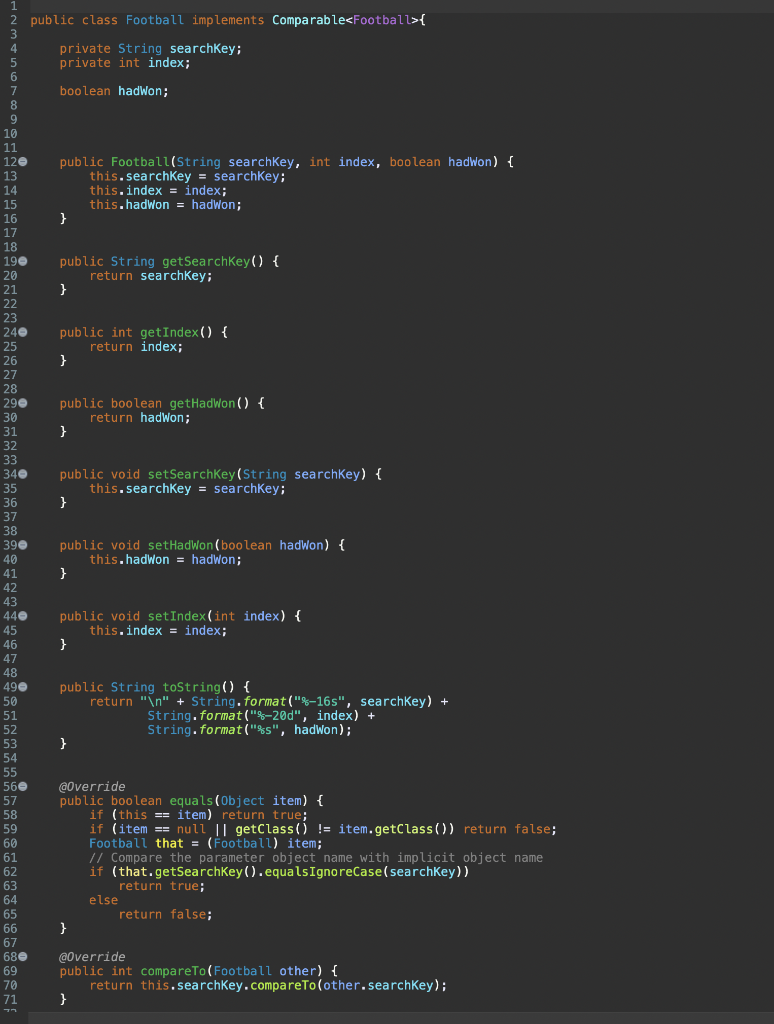774x1024 pixels.
Task: Collapse the getSearchKey method fold marker
Action: [23, 261]
